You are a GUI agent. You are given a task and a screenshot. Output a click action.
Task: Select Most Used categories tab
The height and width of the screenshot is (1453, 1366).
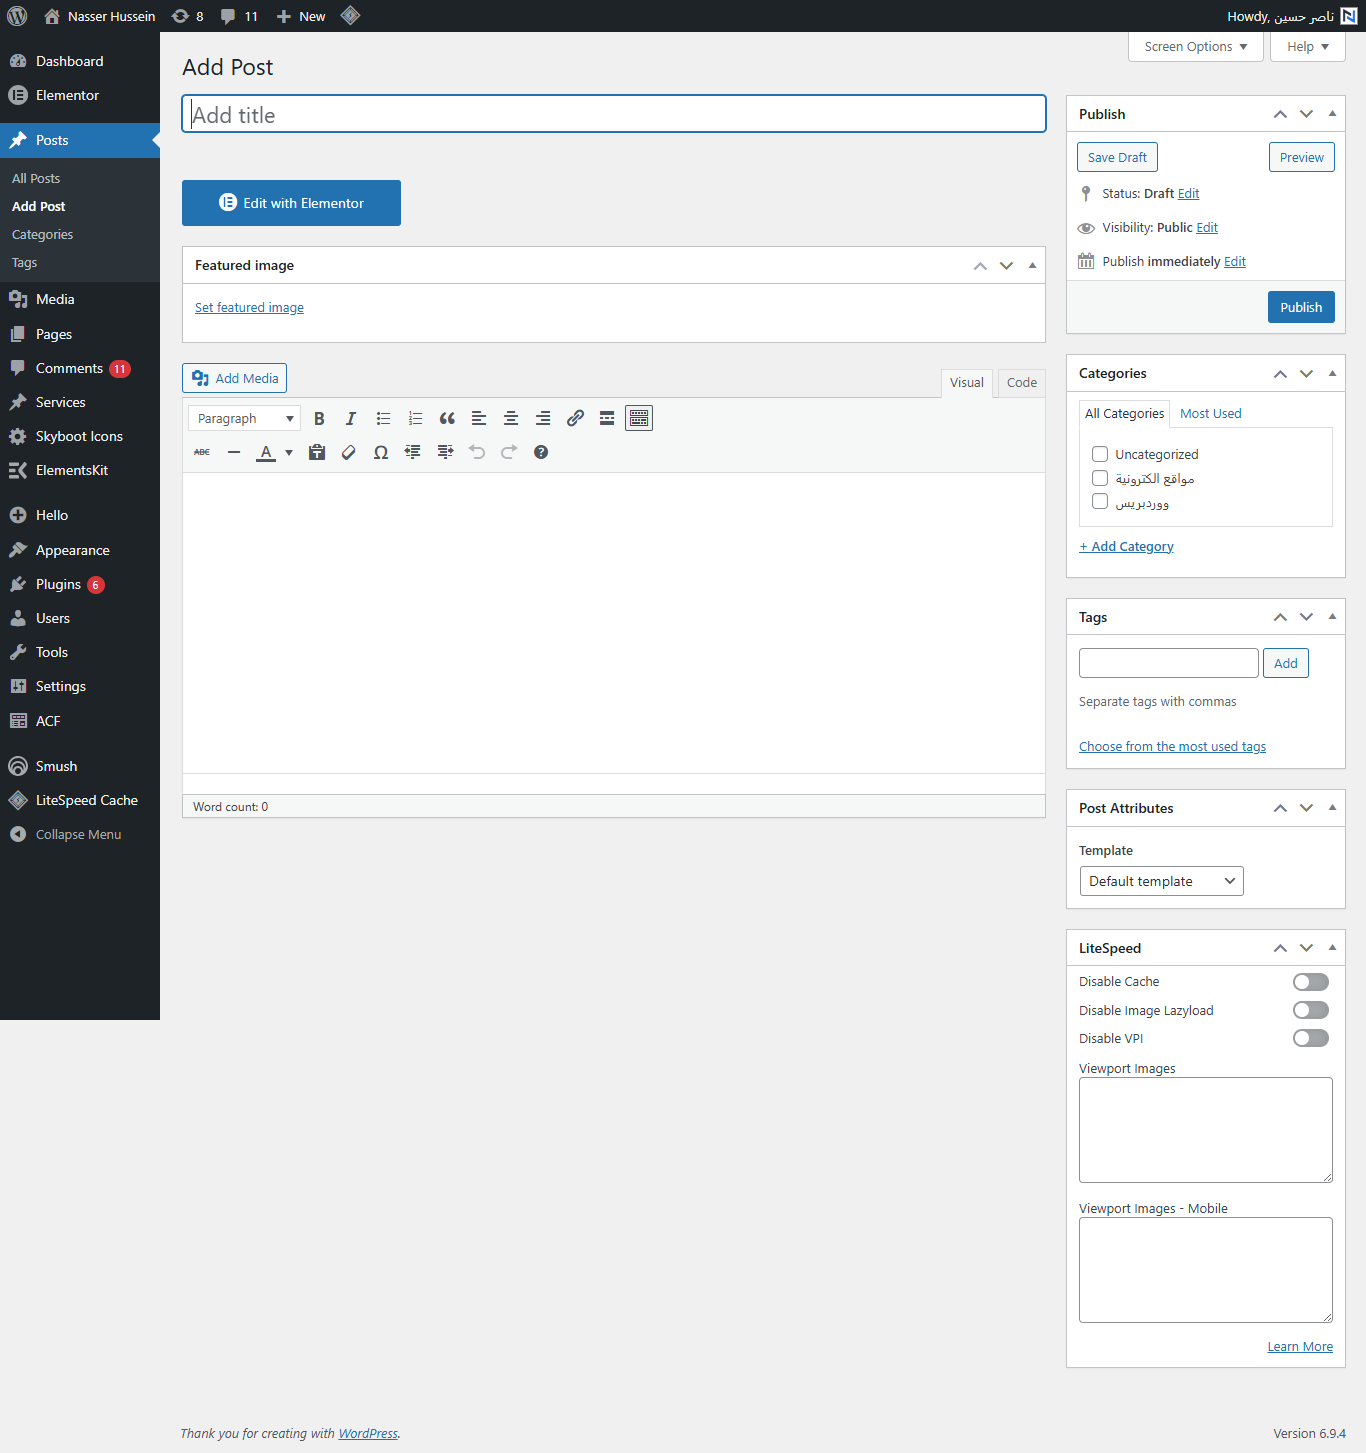[x=1210, y=413]
